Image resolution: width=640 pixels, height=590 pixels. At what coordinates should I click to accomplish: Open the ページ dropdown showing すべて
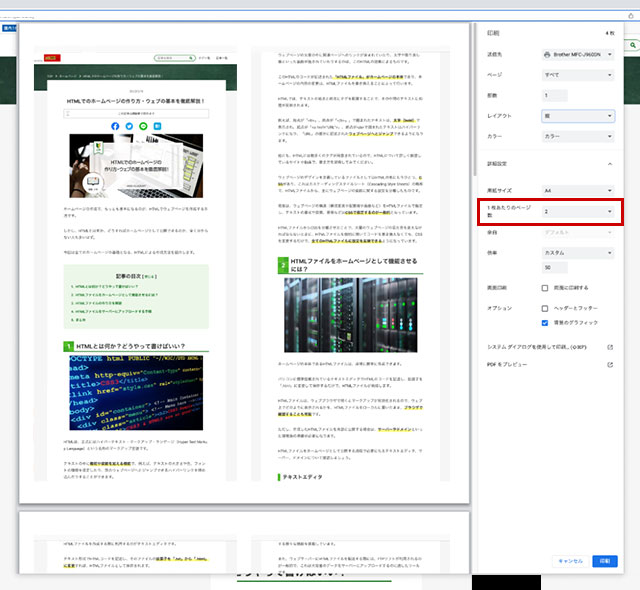click(x=578, y=75)
